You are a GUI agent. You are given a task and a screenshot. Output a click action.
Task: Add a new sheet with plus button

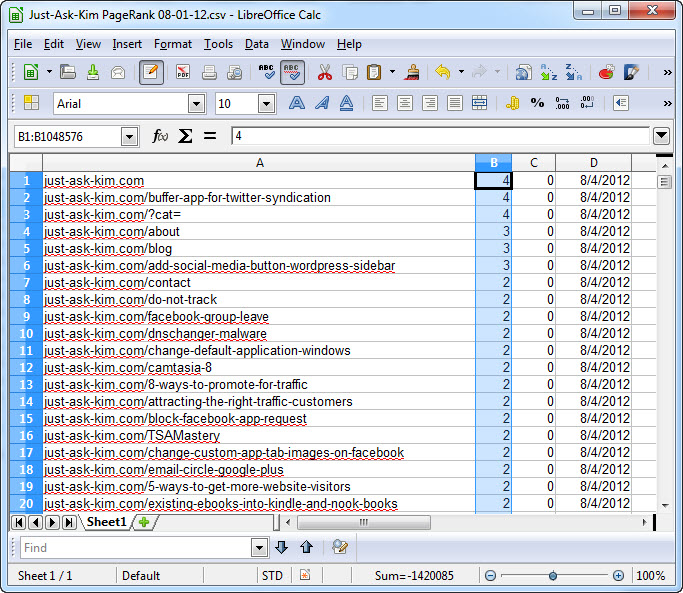click(x=145, y=522)
